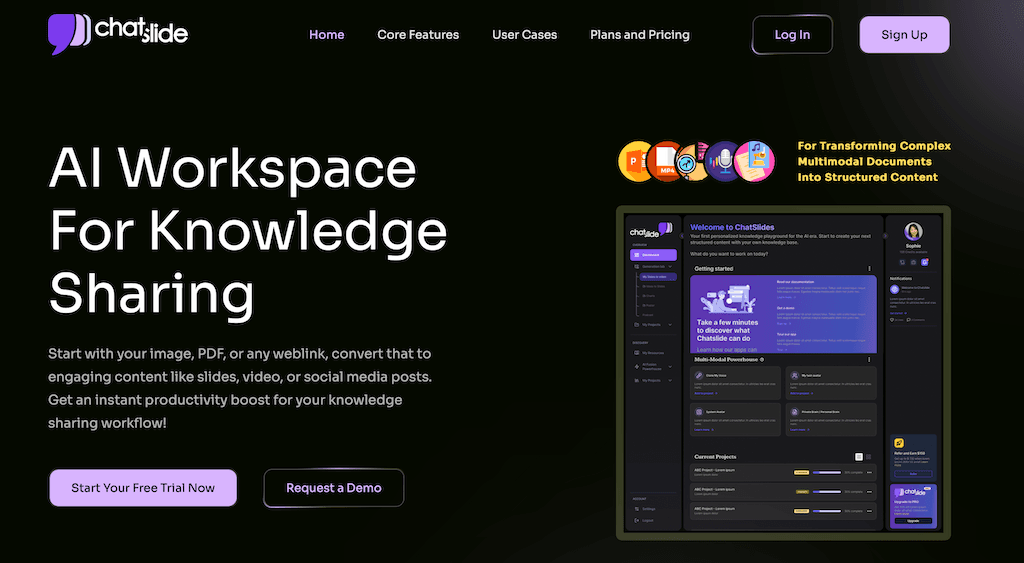Click first project's progress bar
Screen dimensions: 1024x563
tap(826, 472)
